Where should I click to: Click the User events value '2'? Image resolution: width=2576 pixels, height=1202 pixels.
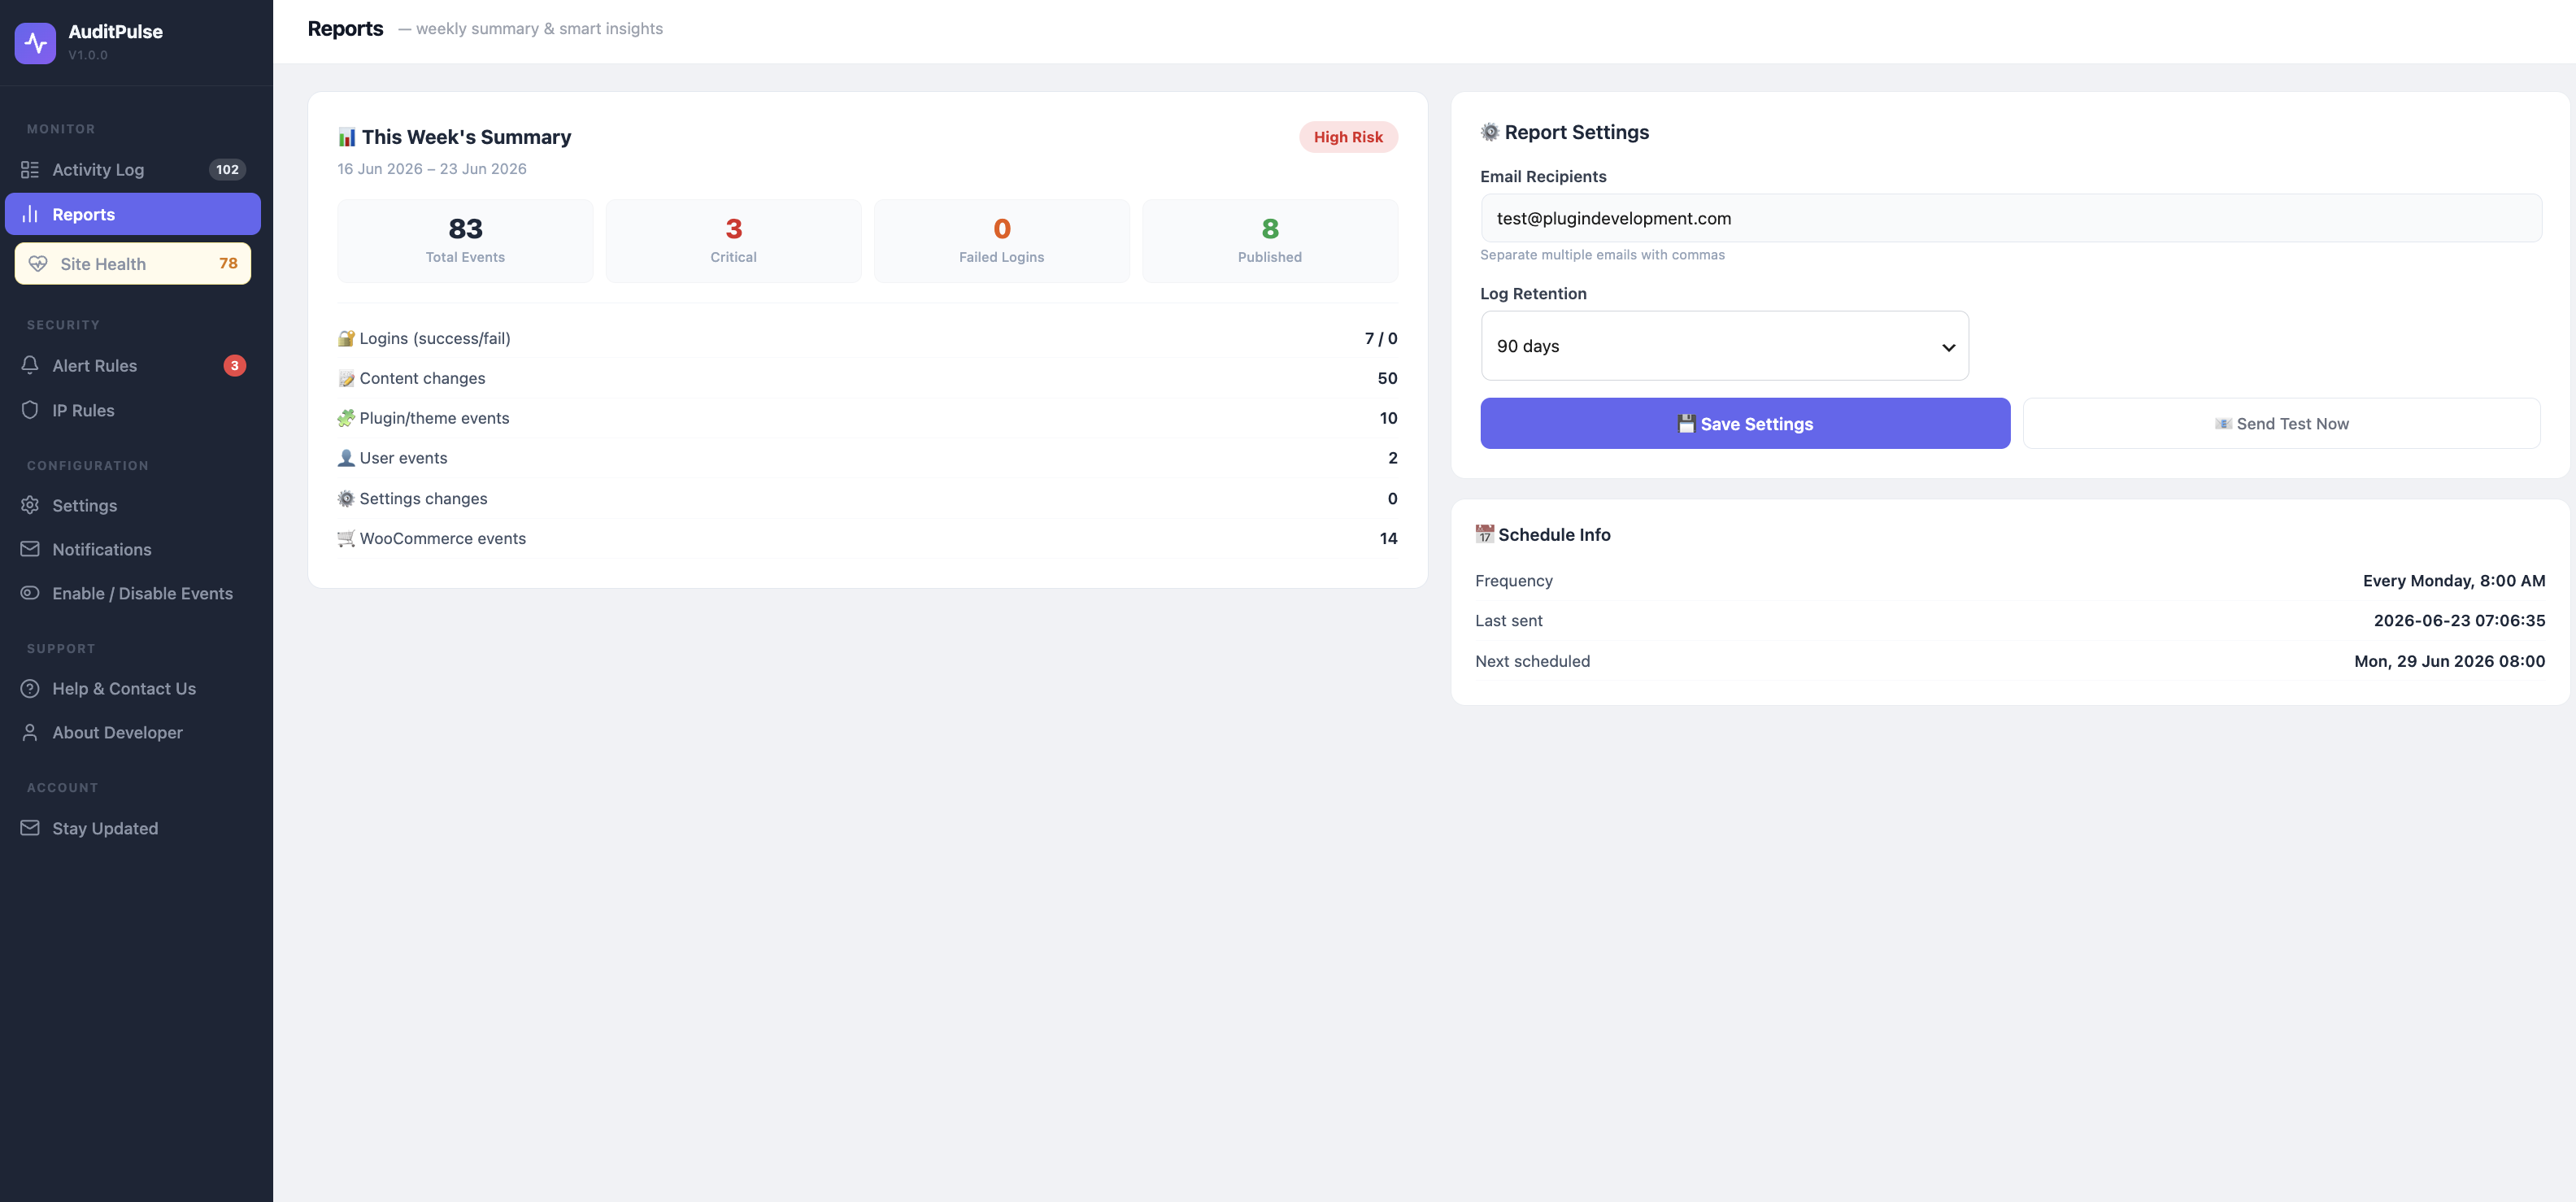(x=1392, y=458)
